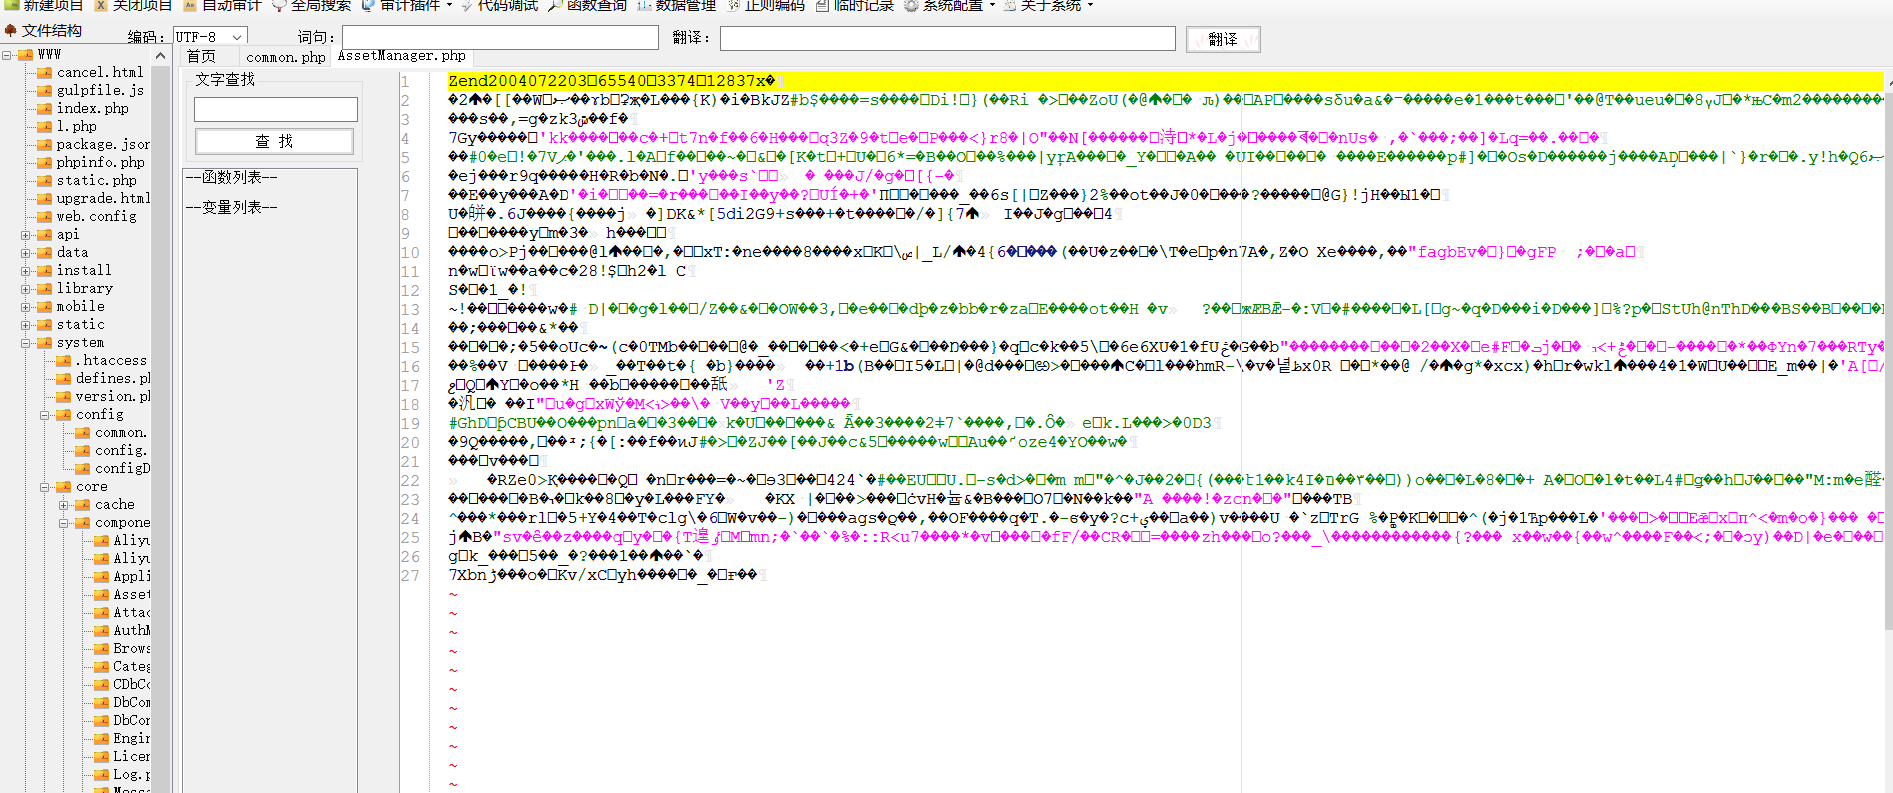Click the icon next to index.php

45,108
